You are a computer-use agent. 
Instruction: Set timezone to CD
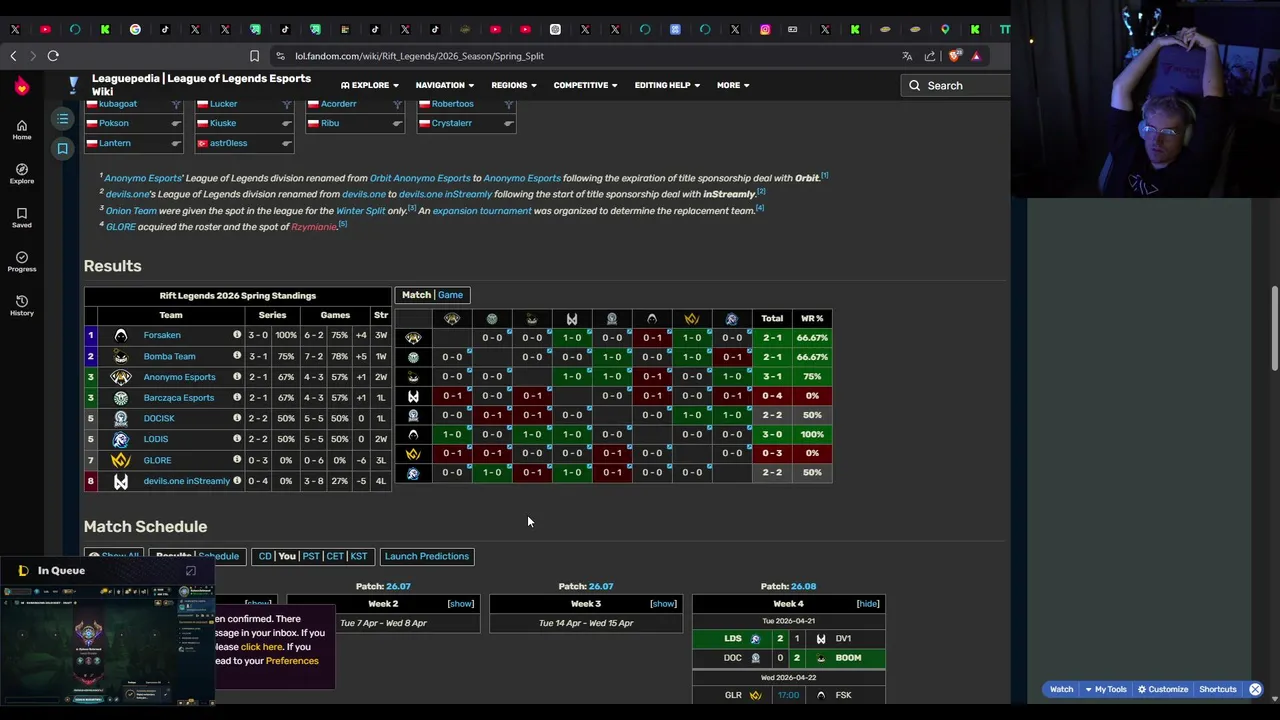point(265,556)
